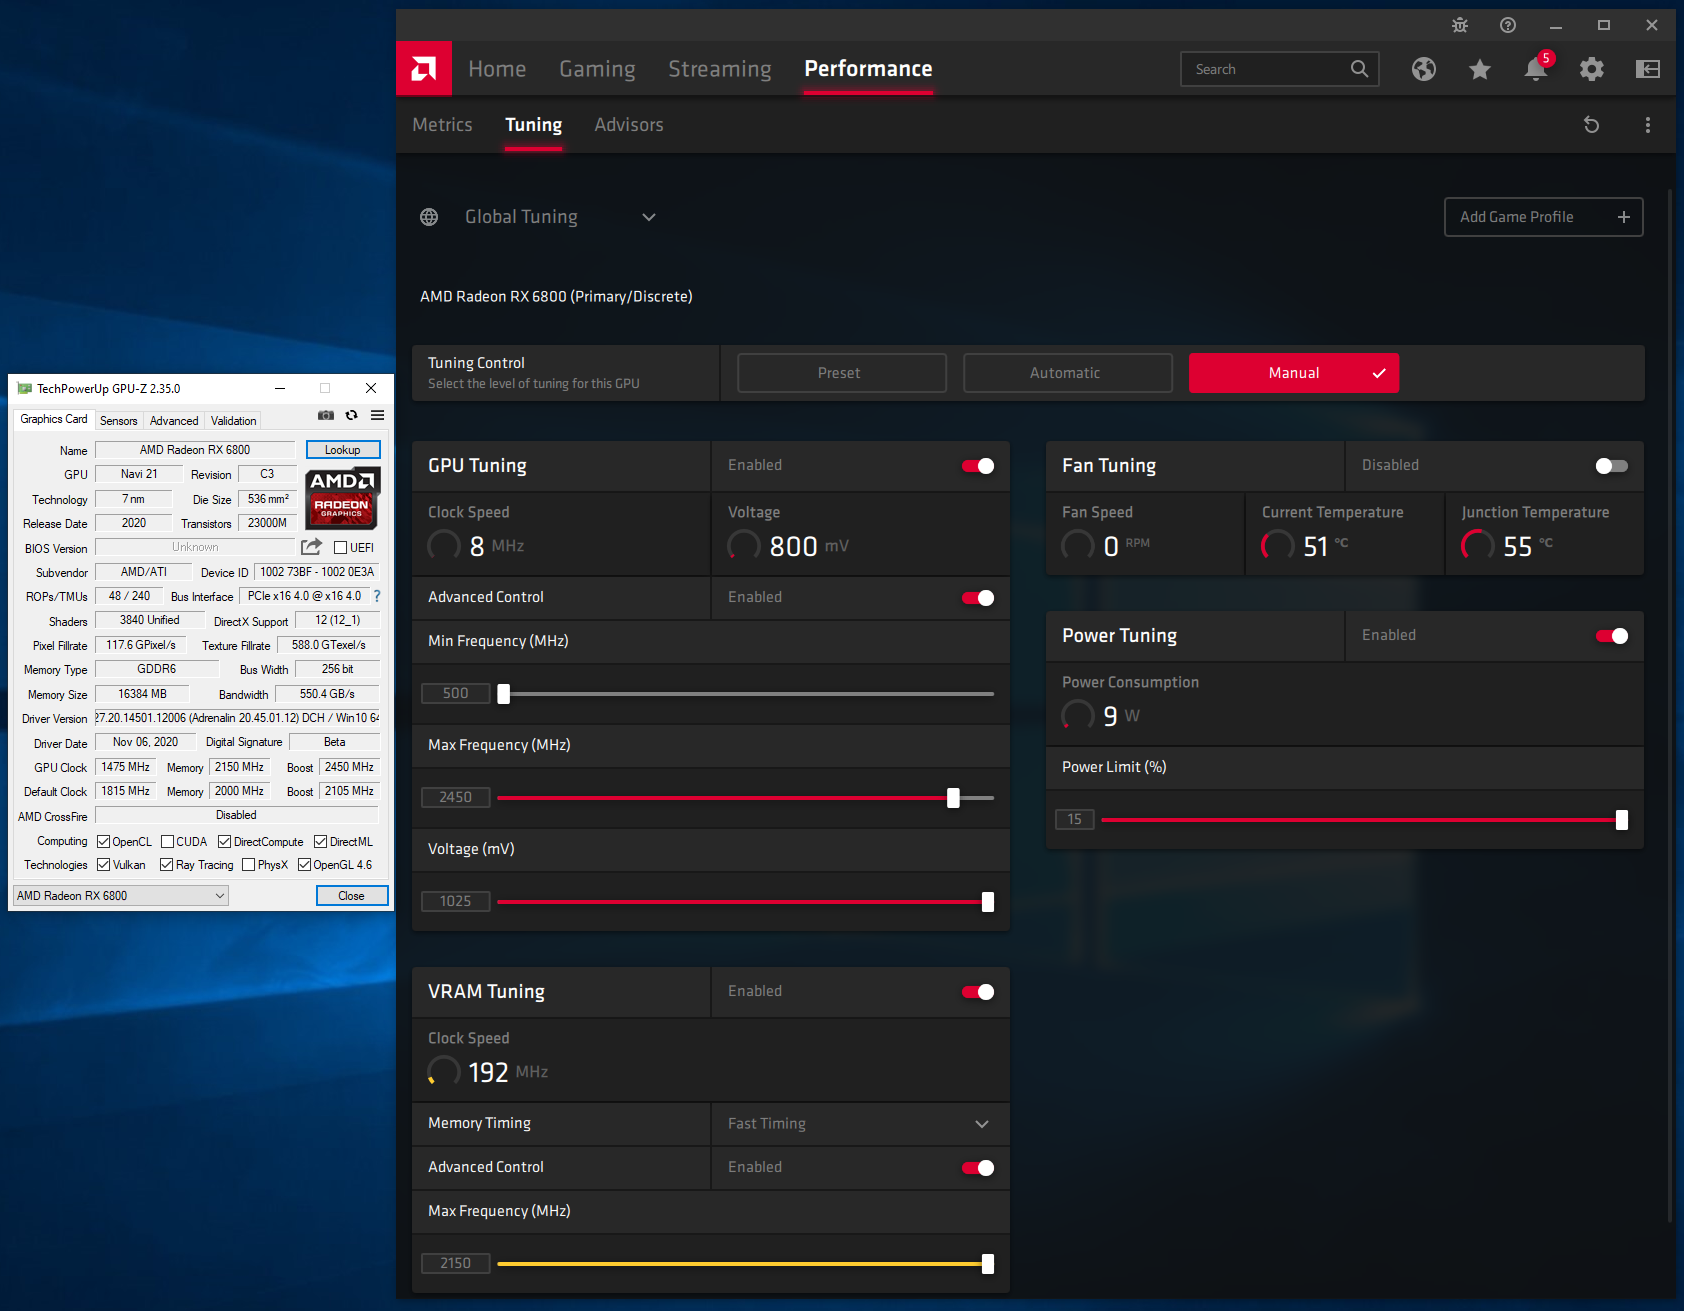Open GPU-Z hamburger menu icon

tap(378, 415)
